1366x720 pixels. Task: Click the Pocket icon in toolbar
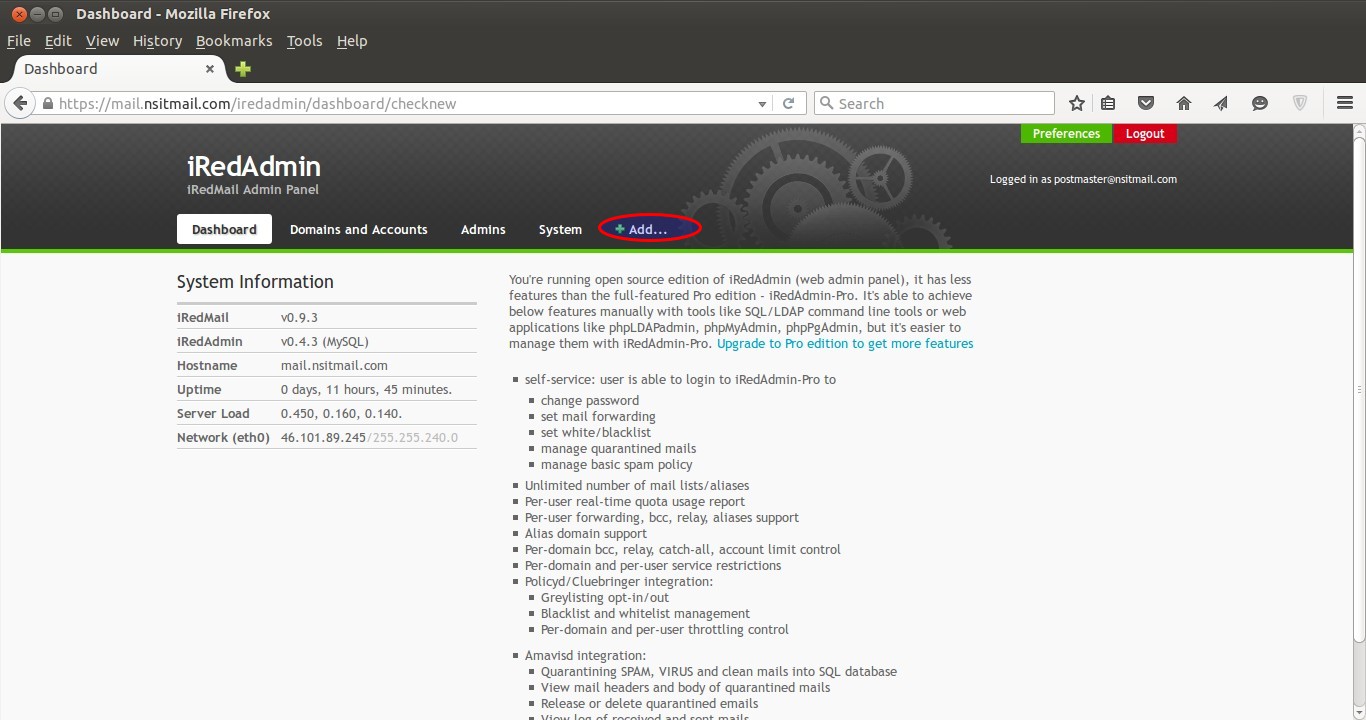[x=1146, y=103]
